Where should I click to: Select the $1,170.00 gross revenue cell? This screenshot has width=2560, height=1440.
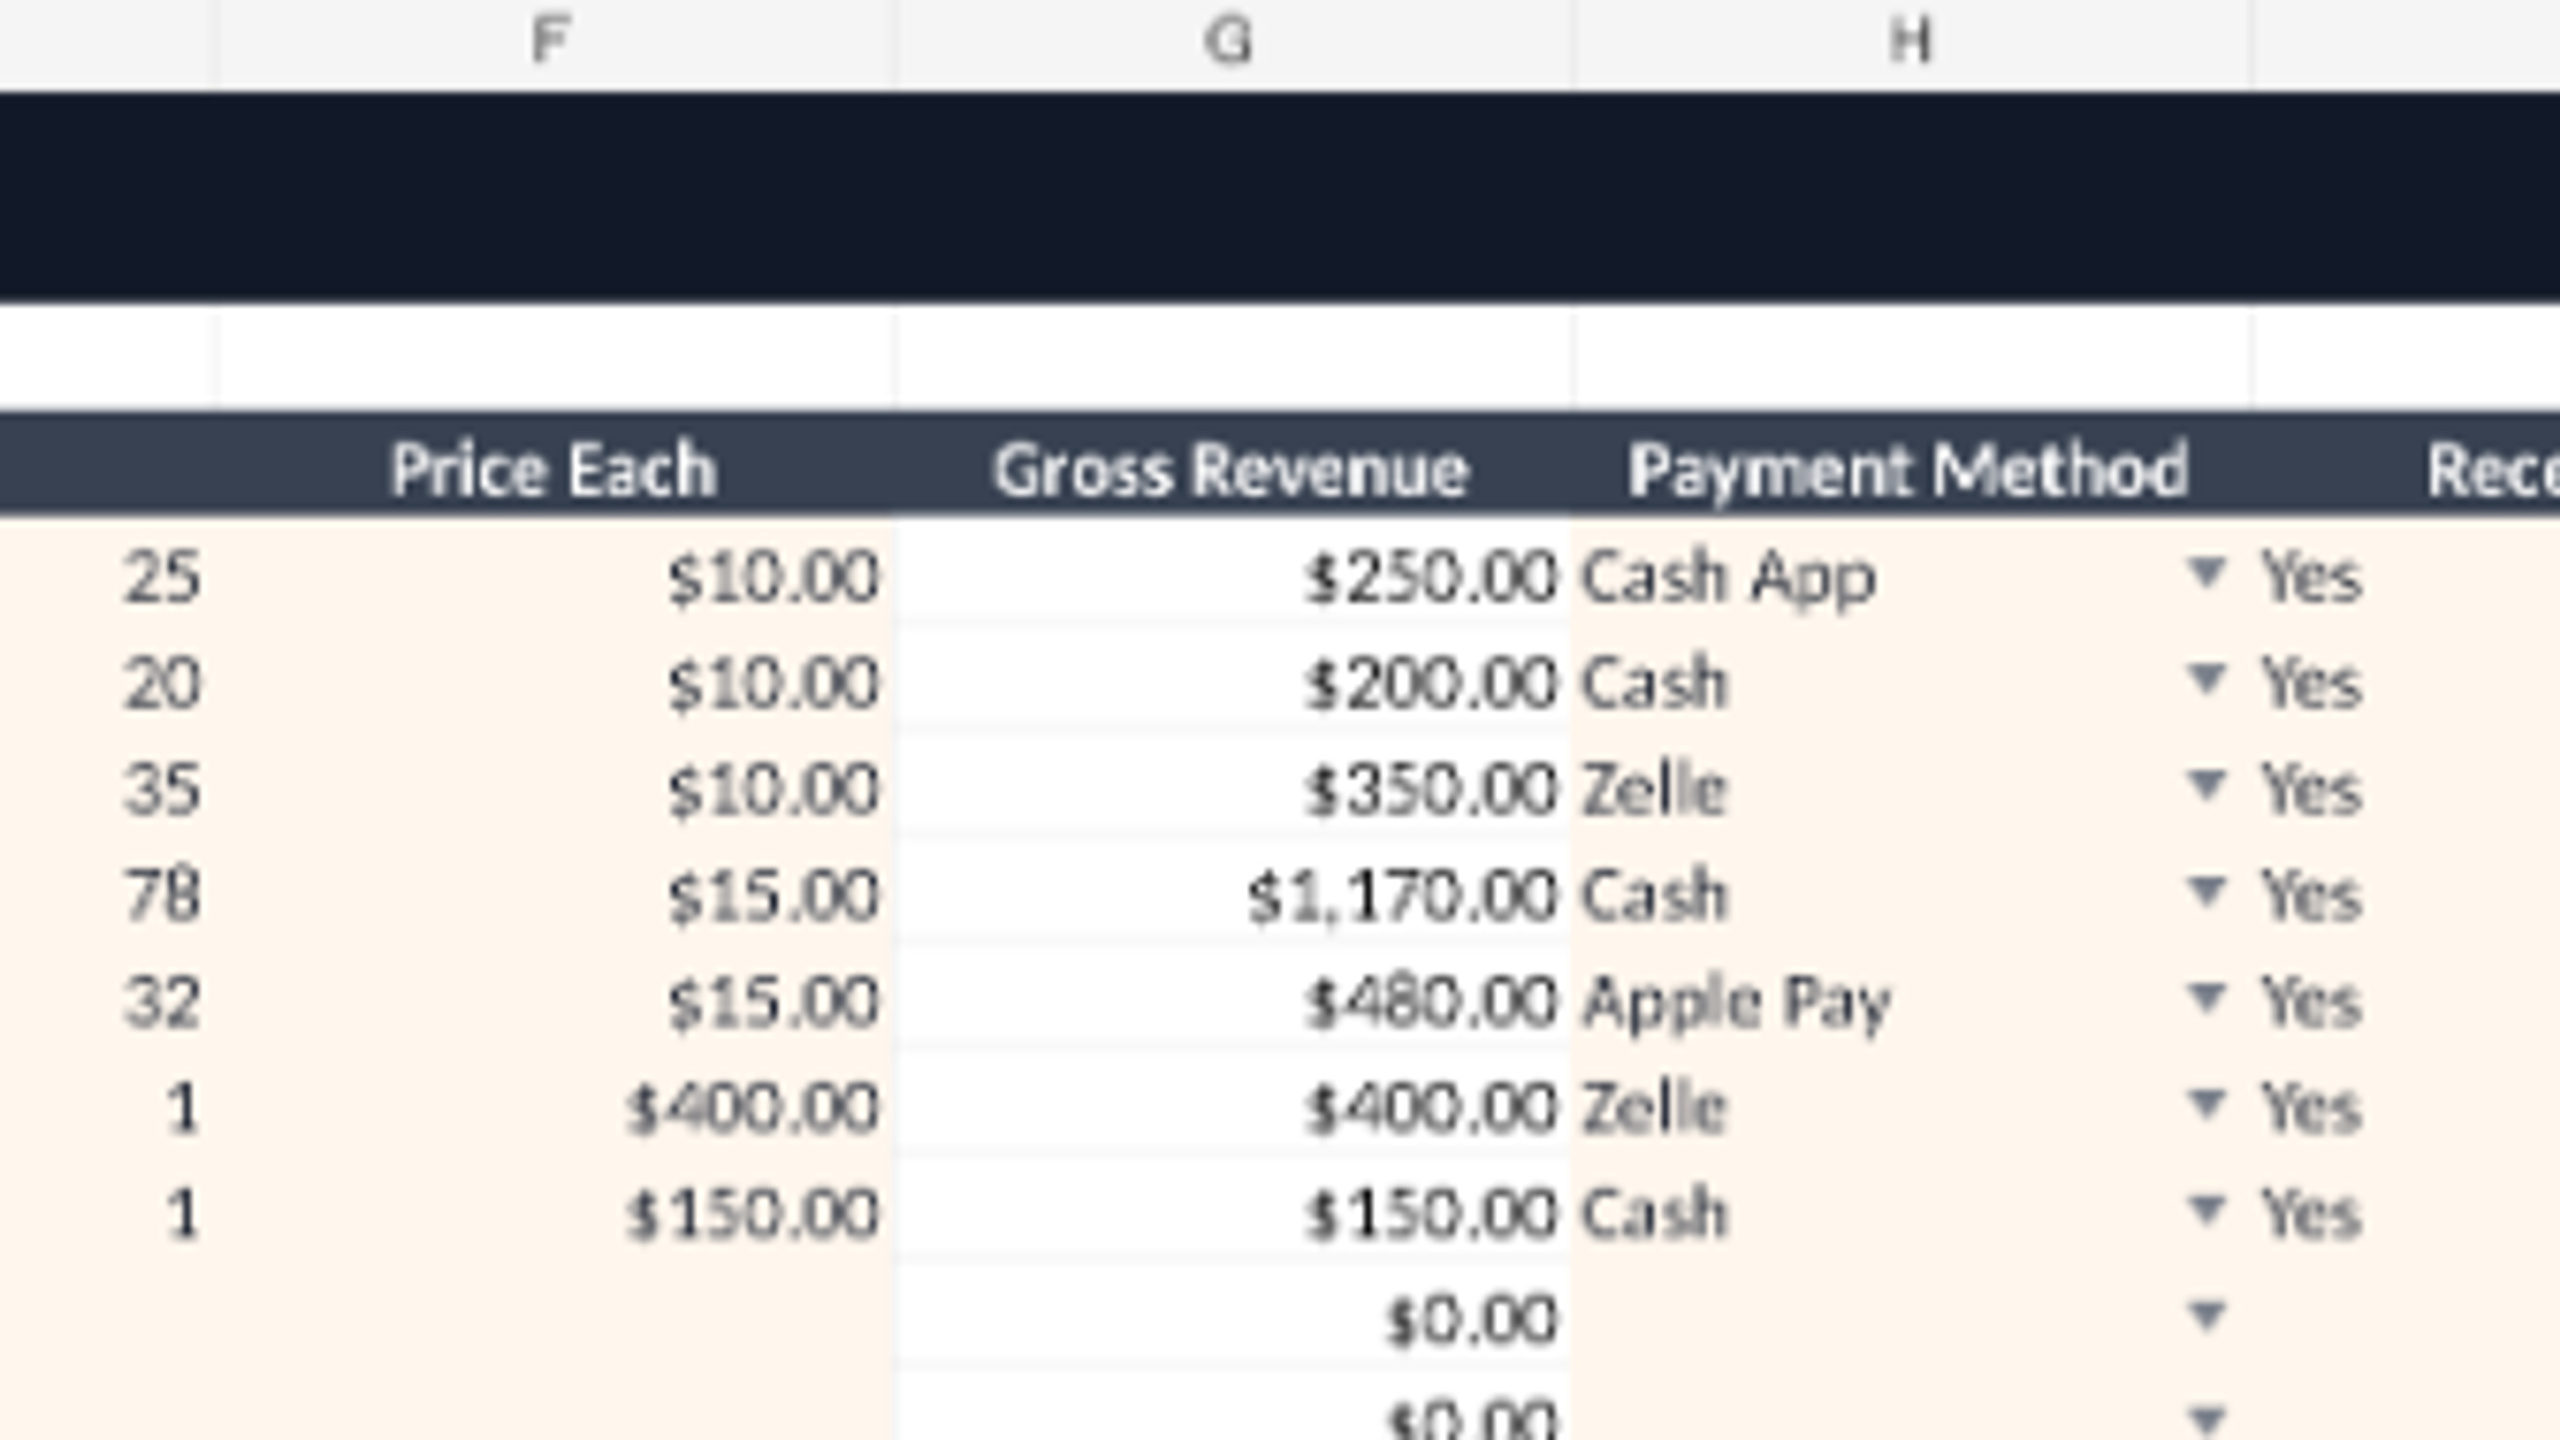coord(1233,895)
